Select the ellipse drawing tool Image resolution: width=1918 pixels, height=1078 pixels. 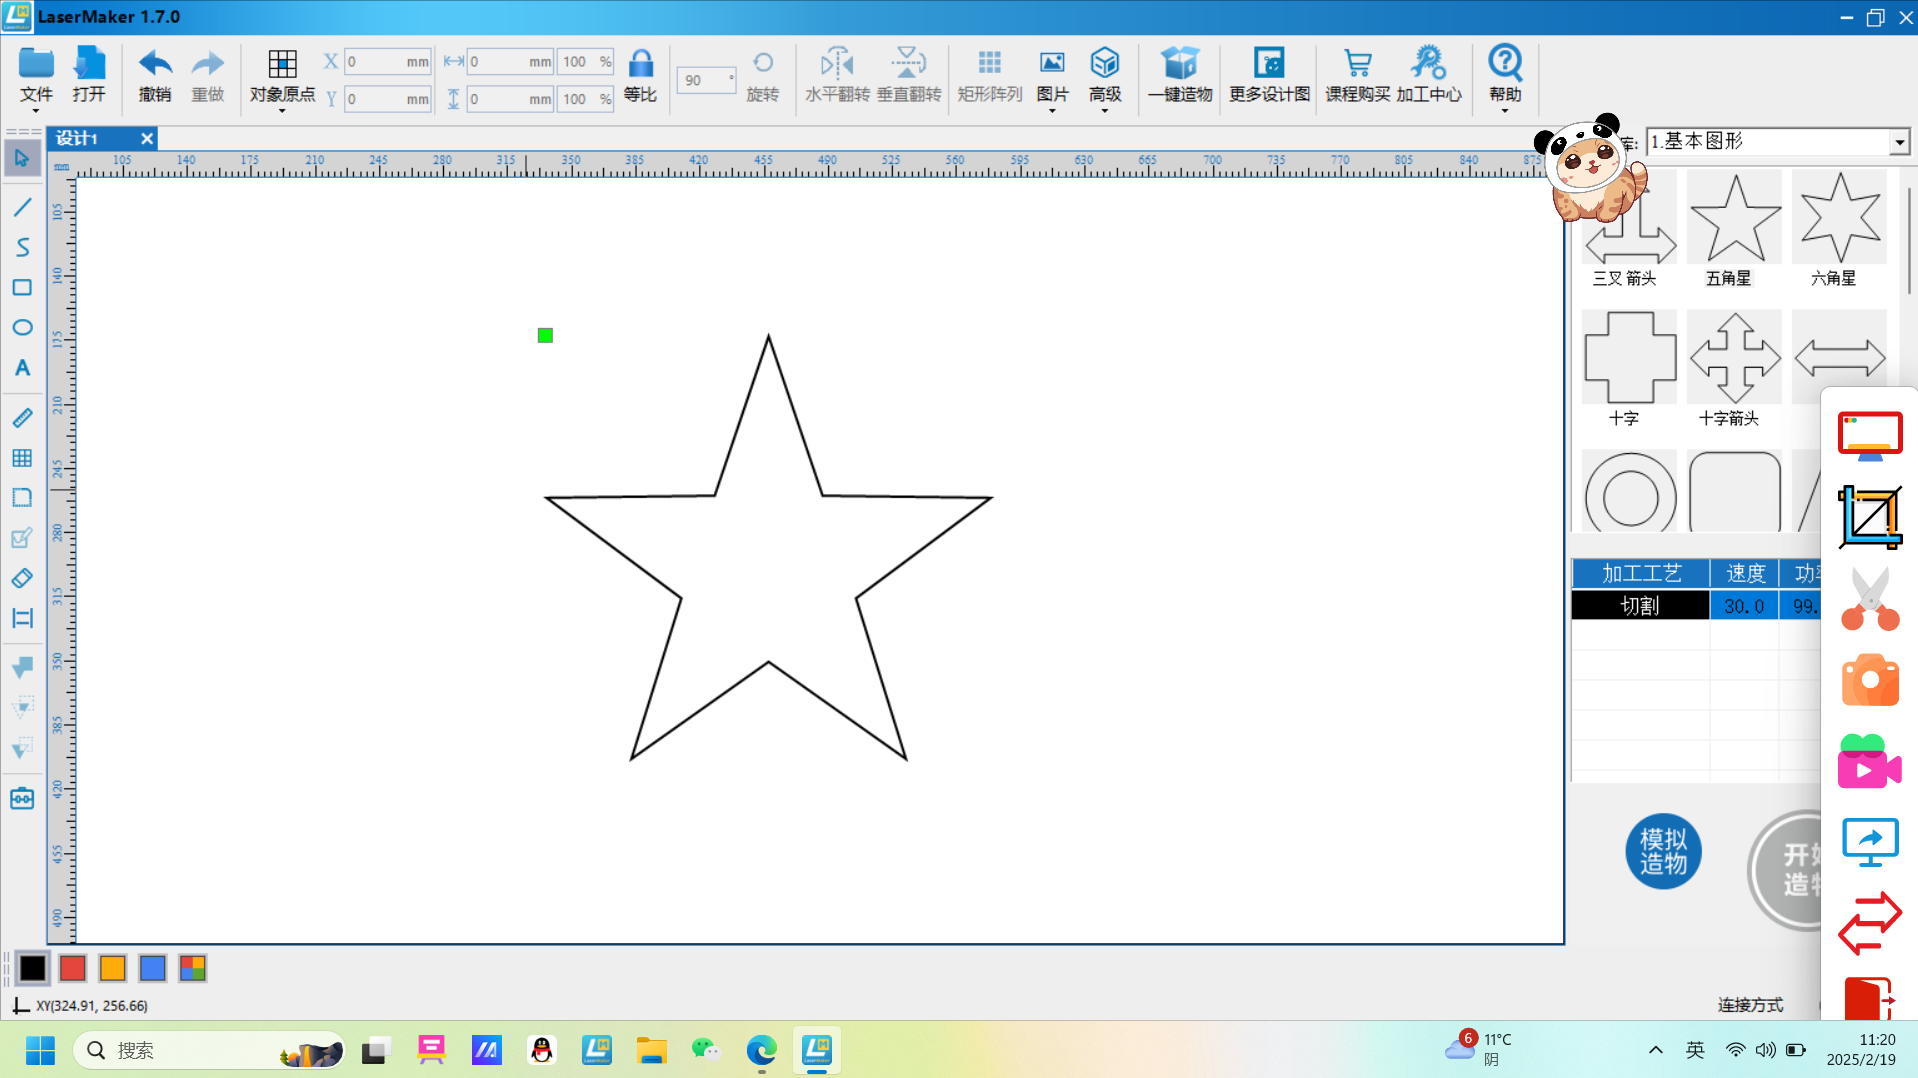[x=22, y=328]
